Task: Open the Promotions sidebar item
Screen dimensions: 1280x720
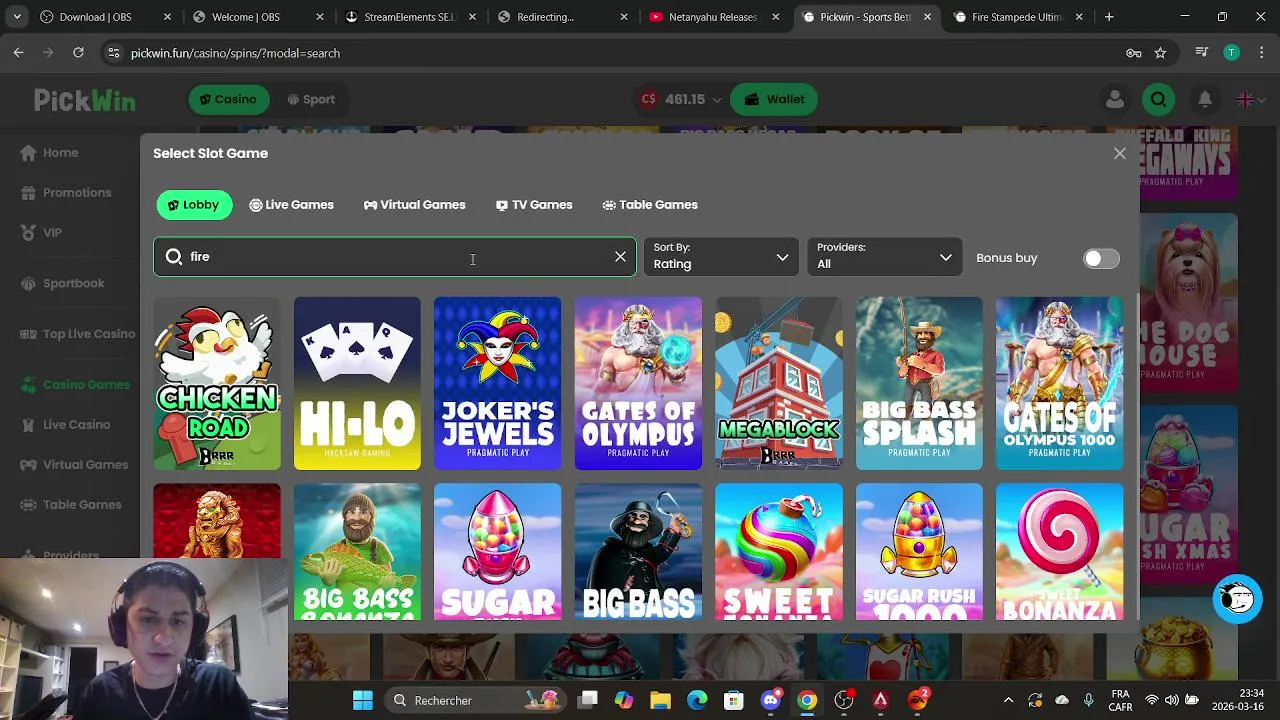Action: (x=65, y=193)
